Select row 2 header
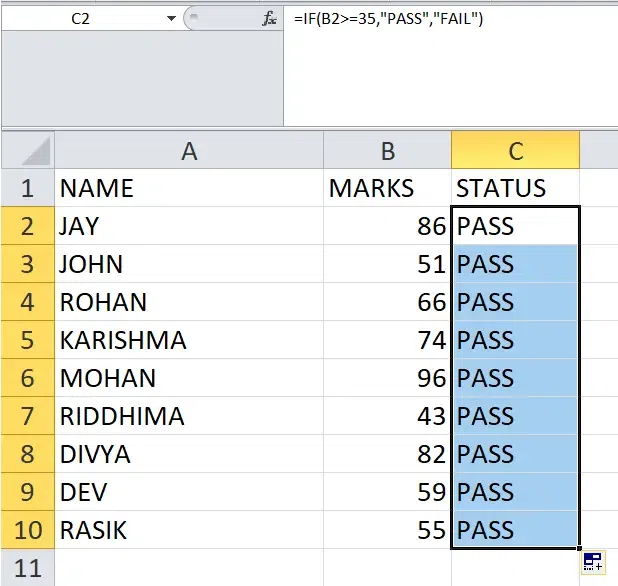 (x=28, y=226)
